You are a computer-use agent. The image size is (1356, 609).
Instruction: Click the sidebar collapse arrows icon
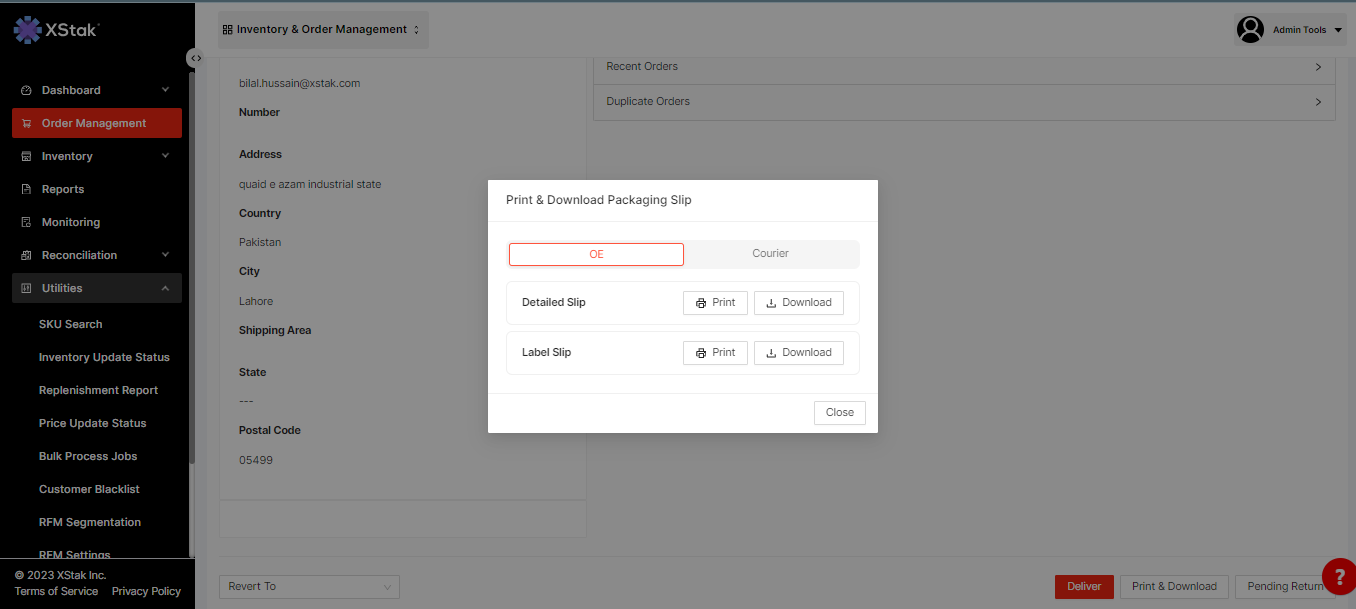(195, 58)
